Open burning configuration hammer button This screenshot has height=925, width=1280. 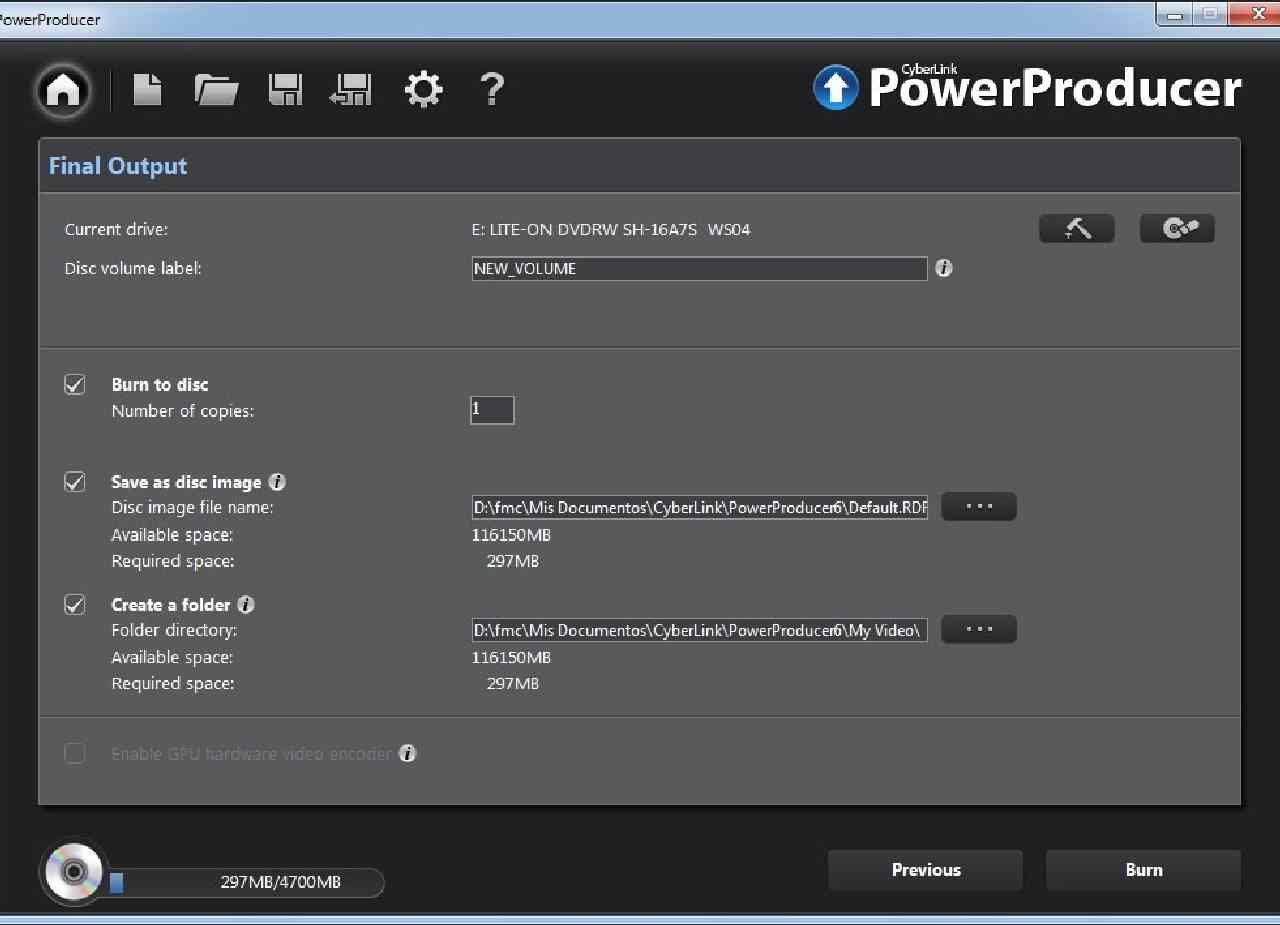click(x=1077, y=228)
